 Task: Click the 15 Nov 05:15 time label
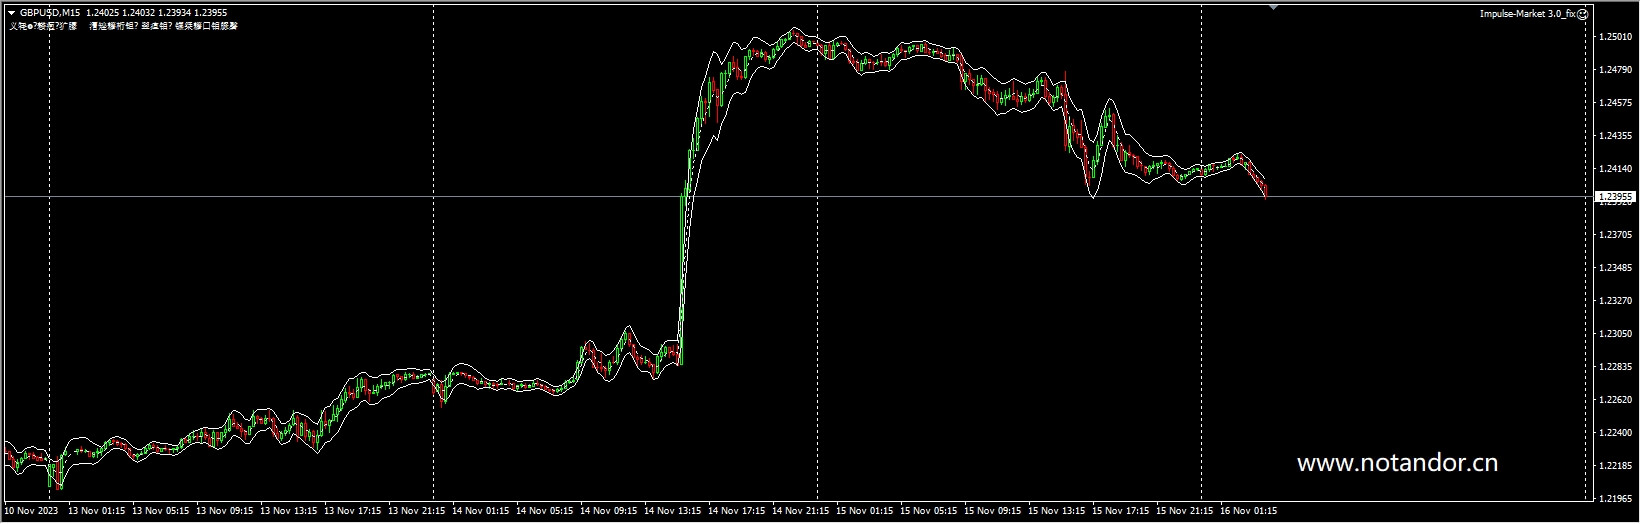(x=928, y=511)
